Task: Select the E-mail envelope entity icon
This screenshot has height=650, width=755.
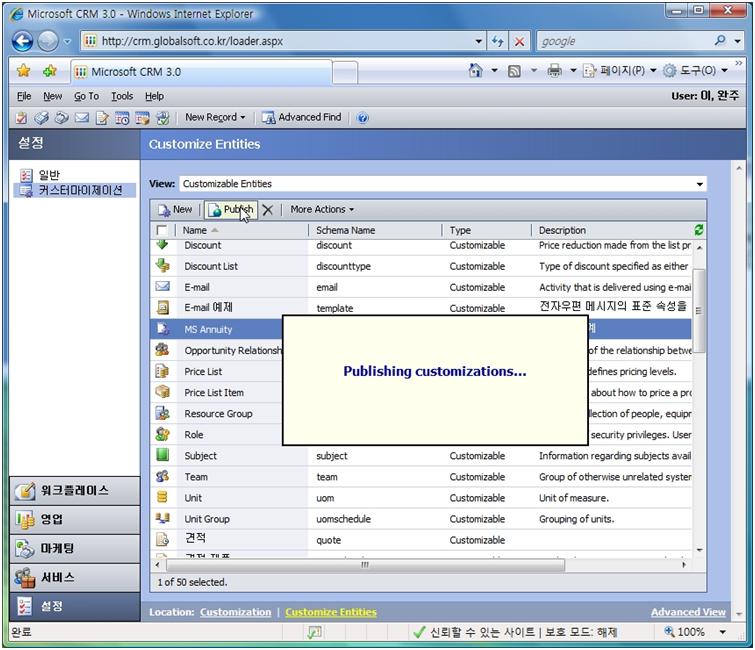Action: pyautogui.click(x=163, y=286)
